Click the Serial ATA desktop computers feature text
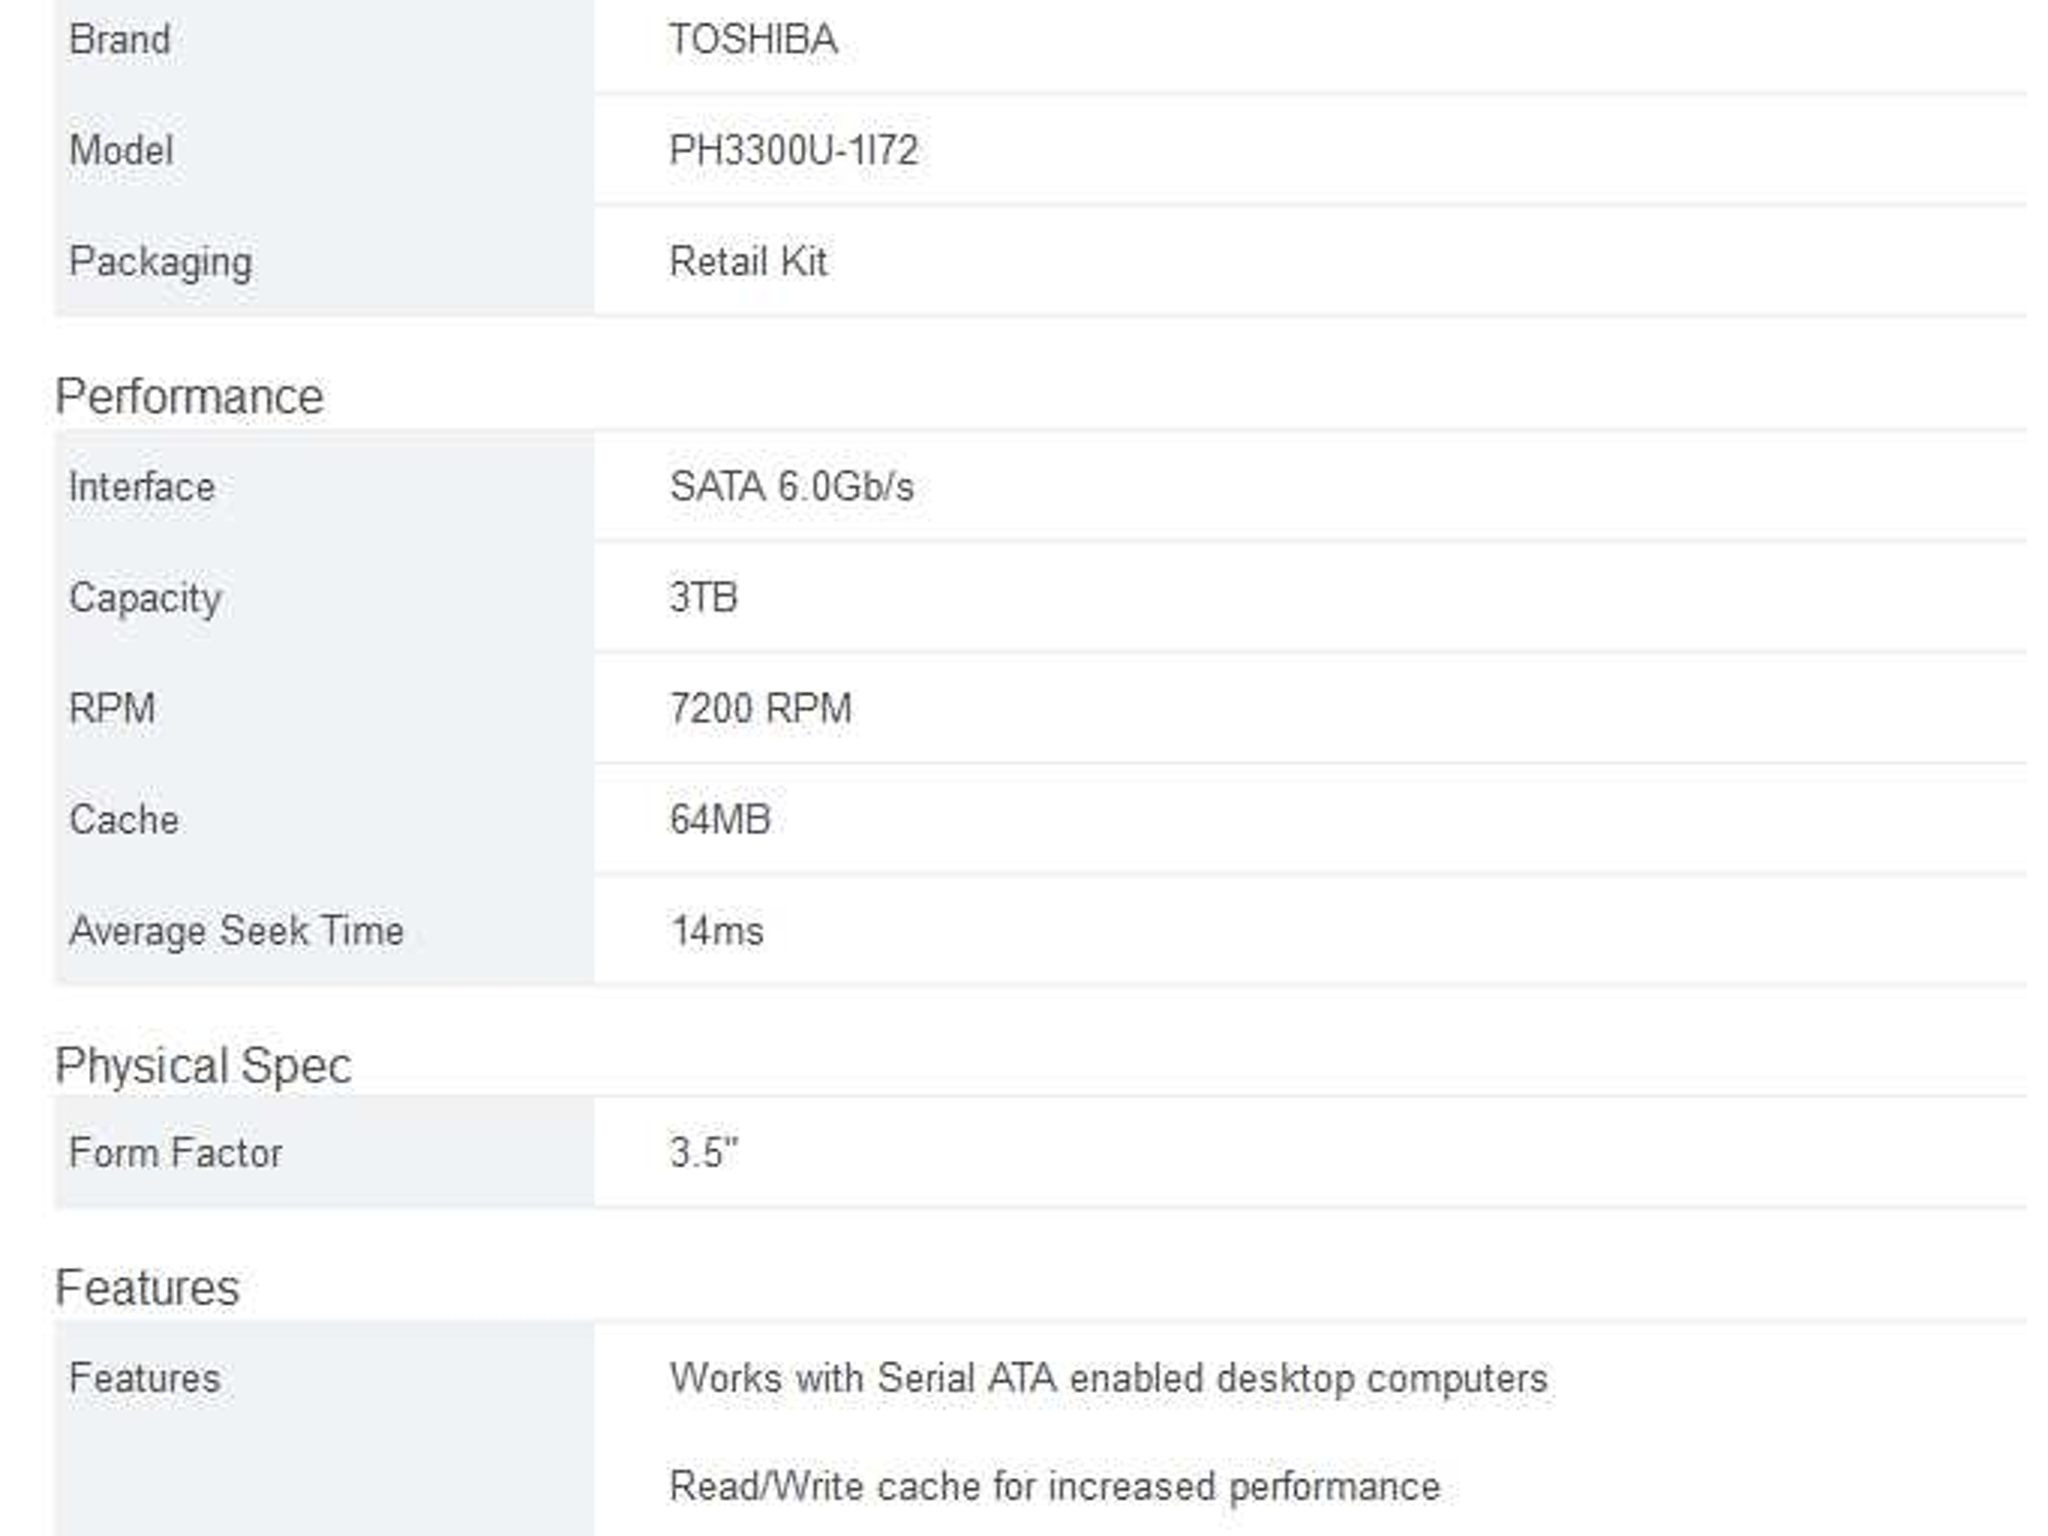Viewport: 2048px width, 1536px height. pyautogui.click(x=1108, y=1379)
